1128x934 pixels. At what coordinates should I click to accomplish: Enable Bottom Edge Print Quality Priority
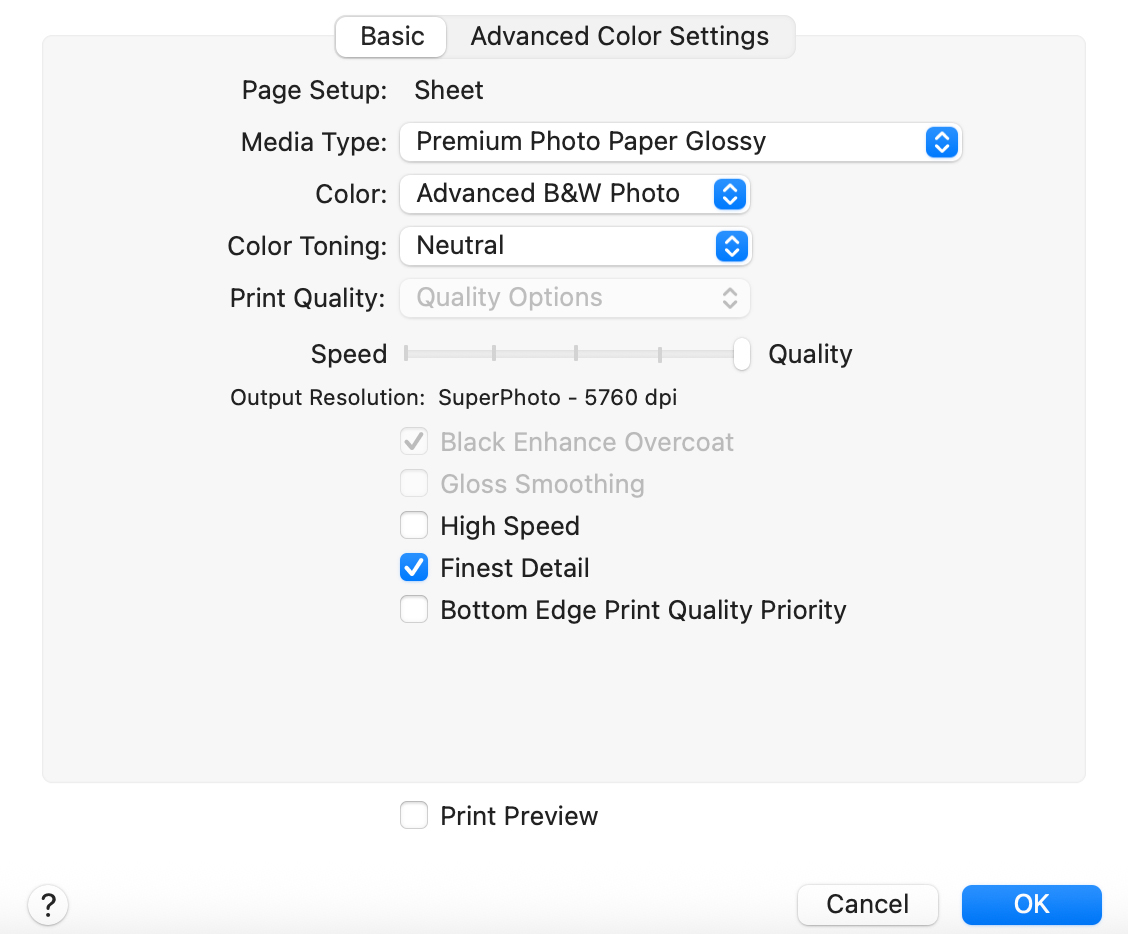pyautogui.click(x=414, y=609)
